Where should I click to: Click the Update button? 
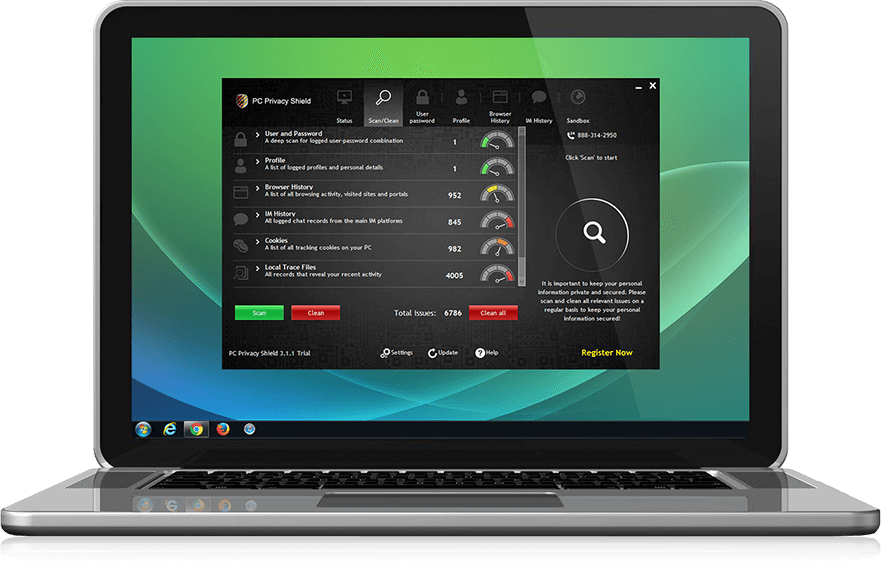point(443,353)
